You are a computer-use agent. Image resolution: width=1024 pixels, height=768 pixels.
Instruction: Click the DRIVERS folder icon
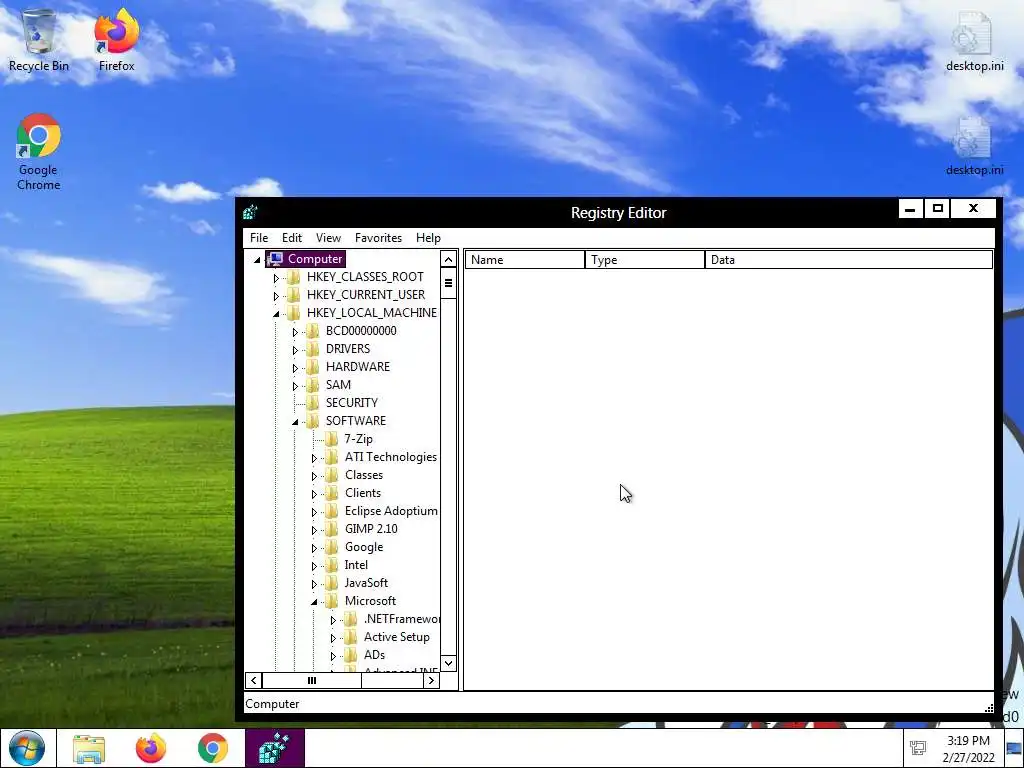click(313, 349)
